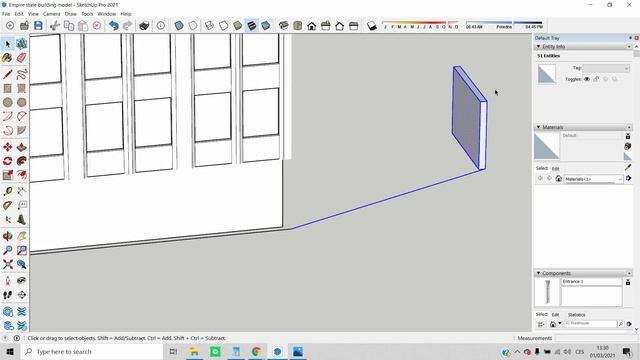Switch to Iso view icon
The width and height of the screenshot is (640, 360).
(284, 26)
